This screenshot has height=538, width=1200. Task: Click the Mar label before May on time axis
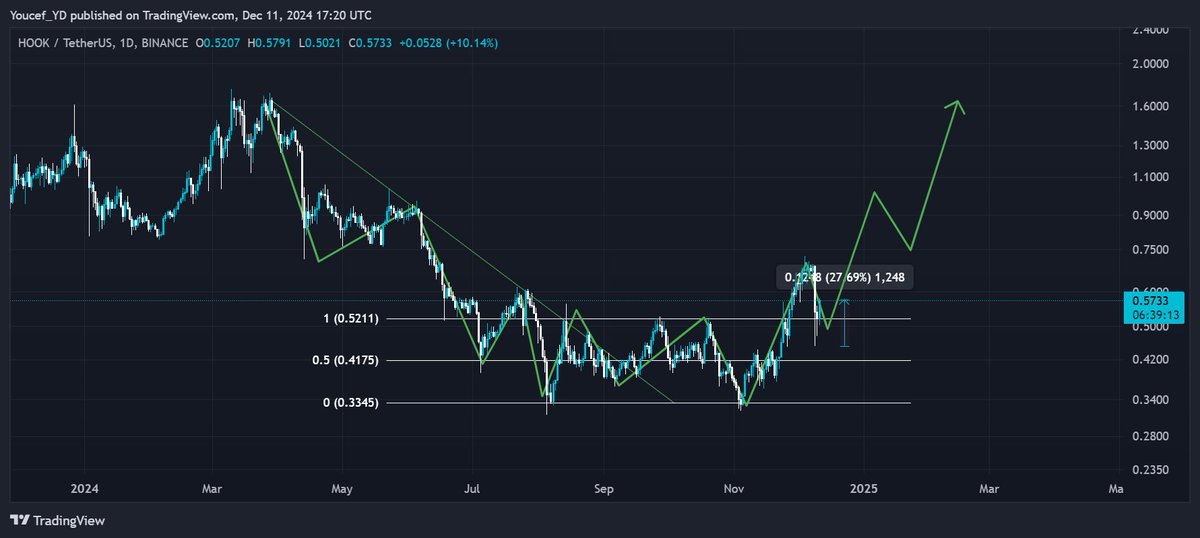(212, 489)
